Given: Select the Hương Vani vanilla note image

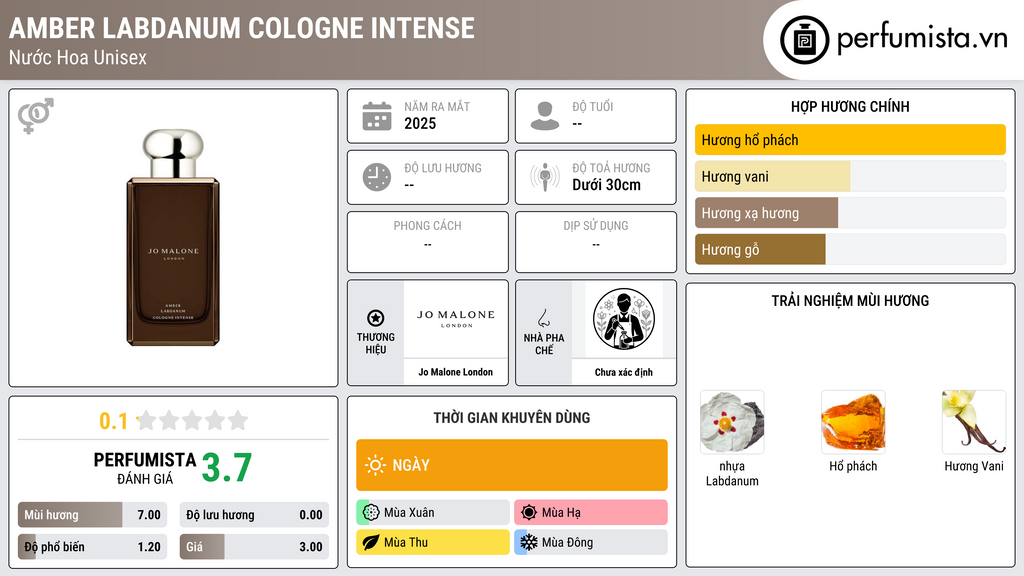Looking at the screenshot, I should pyautogui.click(x=974, y=422).
